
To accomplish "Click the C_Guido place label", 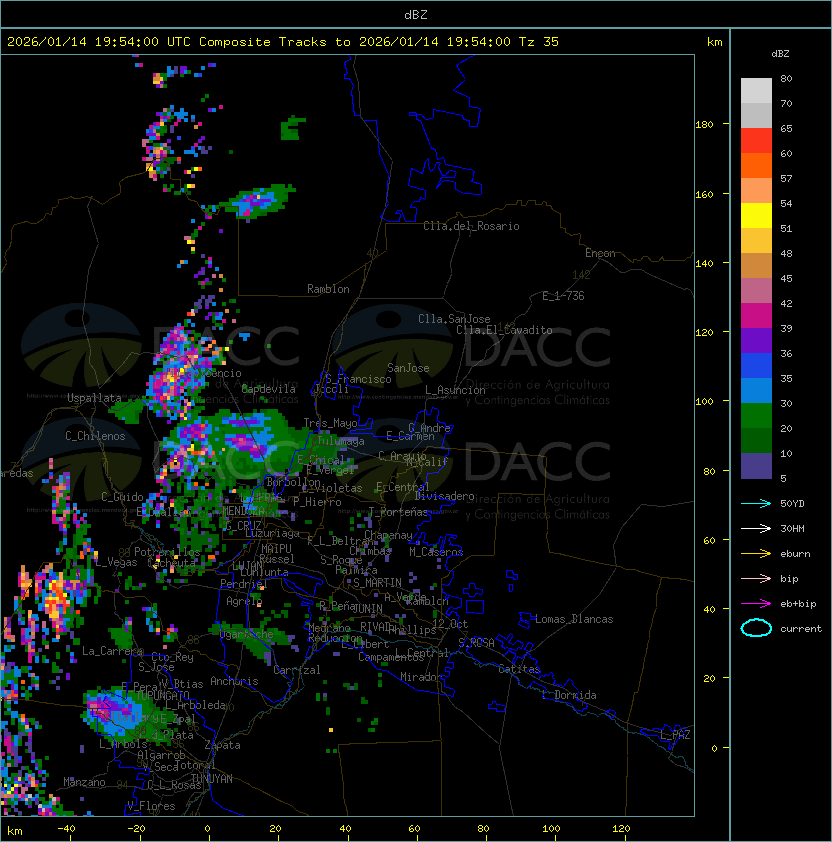I will pos(122,497).
